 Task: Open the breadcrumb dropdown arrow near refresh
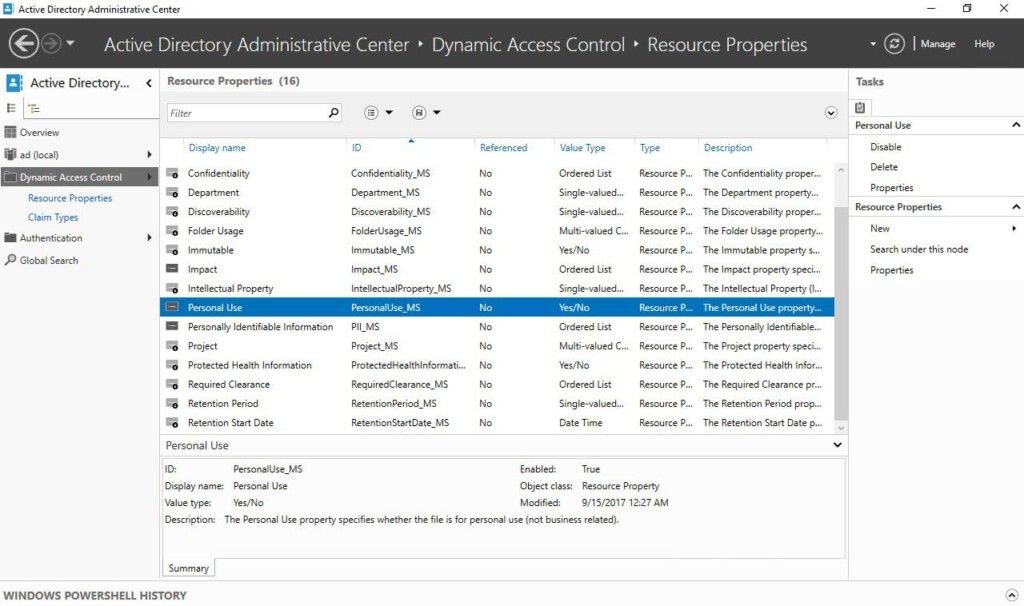point(872,44)
